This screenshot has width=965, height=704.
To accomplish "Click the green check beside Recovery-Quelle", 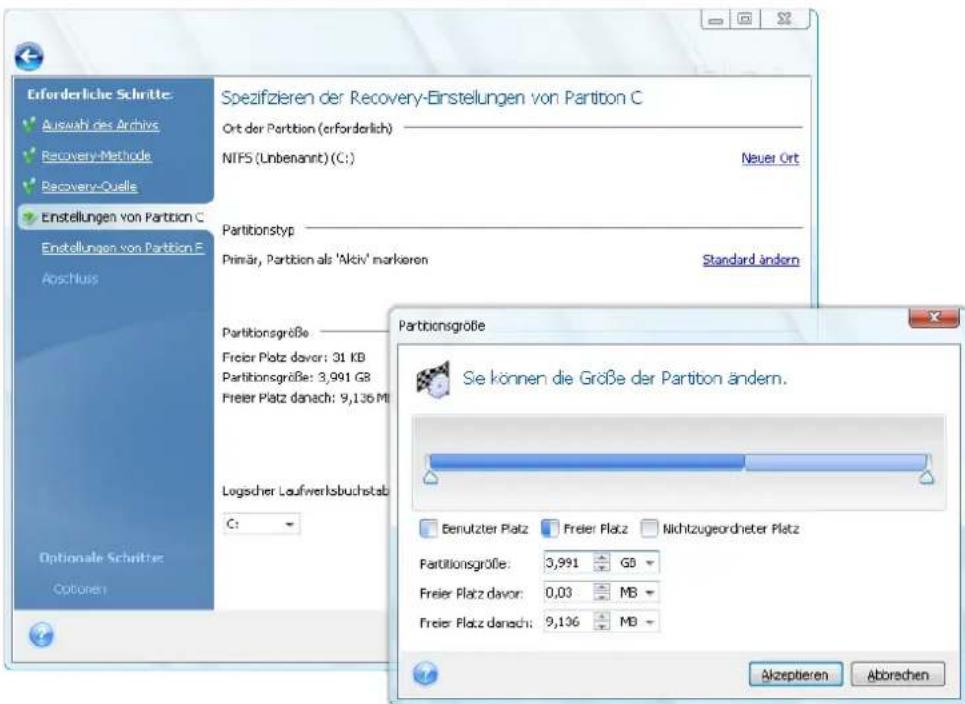I will pos(29,186).
